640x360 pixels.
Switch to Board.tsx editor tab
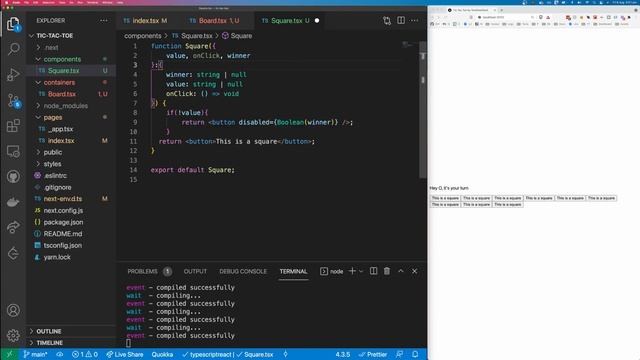coord(215,20)
